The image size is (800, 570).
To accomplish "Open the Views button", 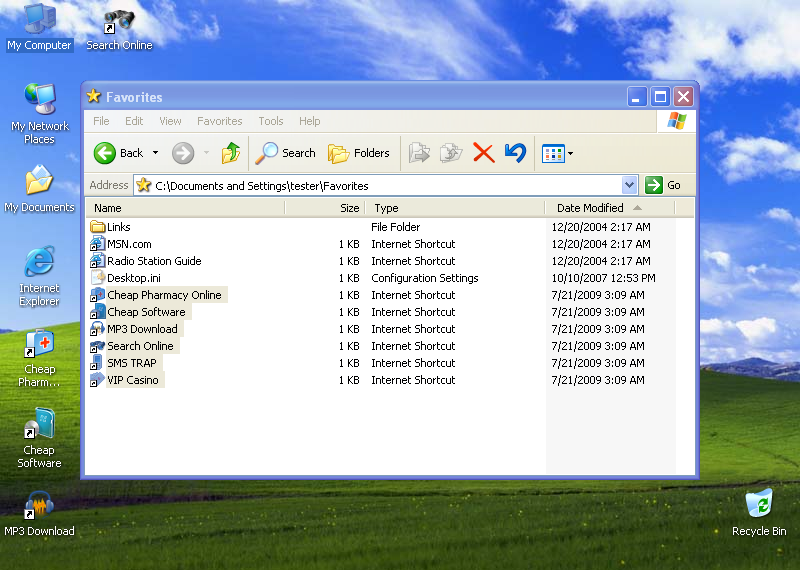I will coord(553,153).
